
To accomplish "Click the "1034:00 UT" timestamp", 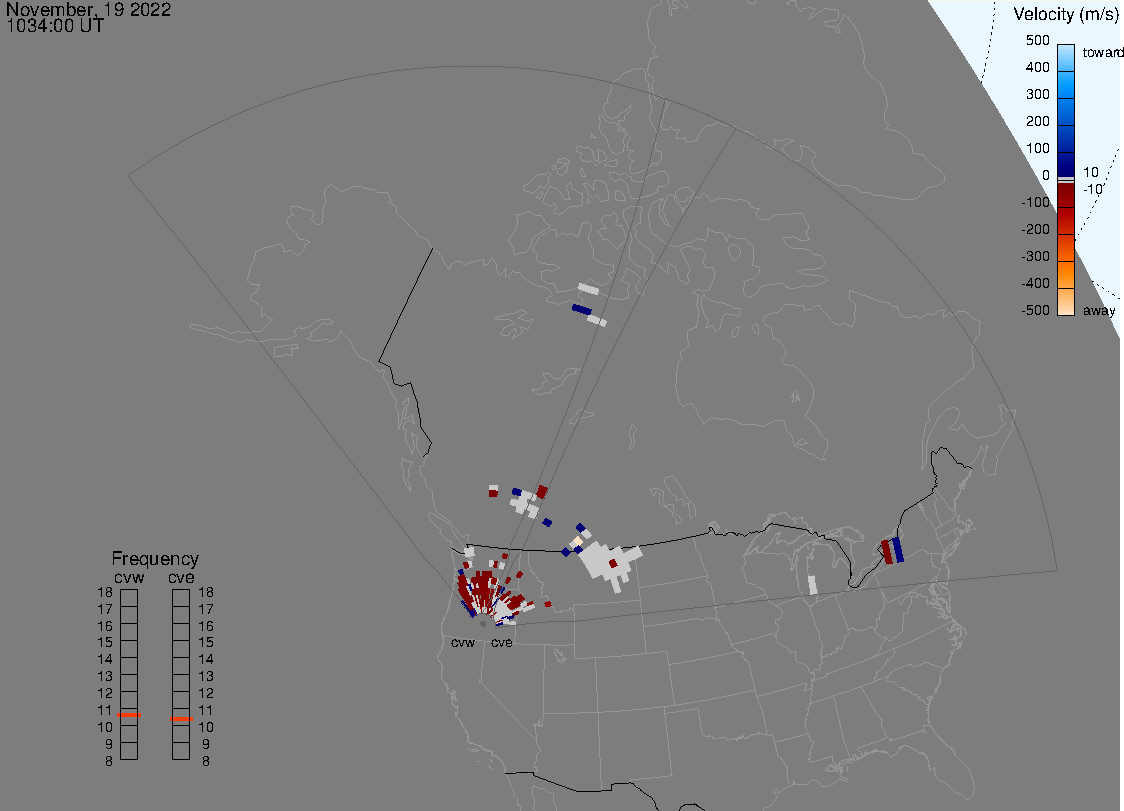I will click(x=55, y=26).
